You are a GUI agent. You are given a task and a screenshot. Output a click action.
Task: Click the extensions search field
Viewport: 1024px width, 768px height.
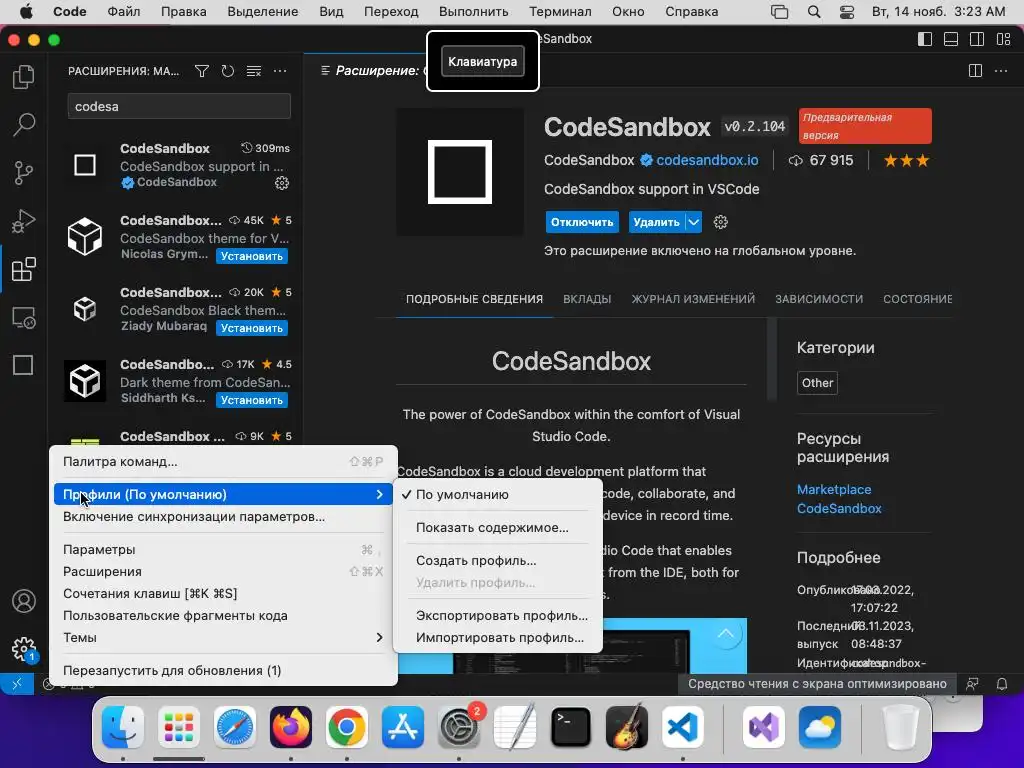[x=179, y=106]
